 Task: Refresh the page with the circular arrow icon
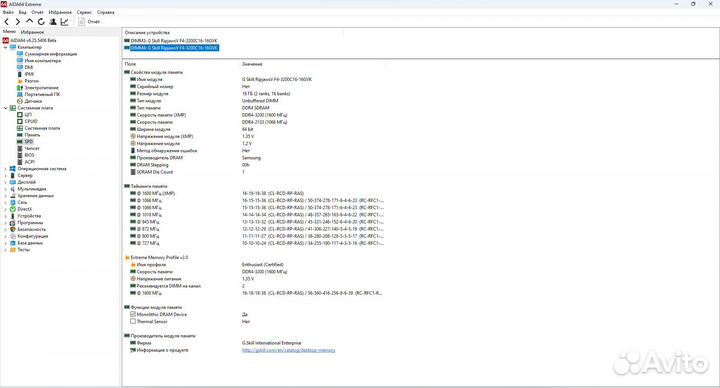[x=41, y=22]
